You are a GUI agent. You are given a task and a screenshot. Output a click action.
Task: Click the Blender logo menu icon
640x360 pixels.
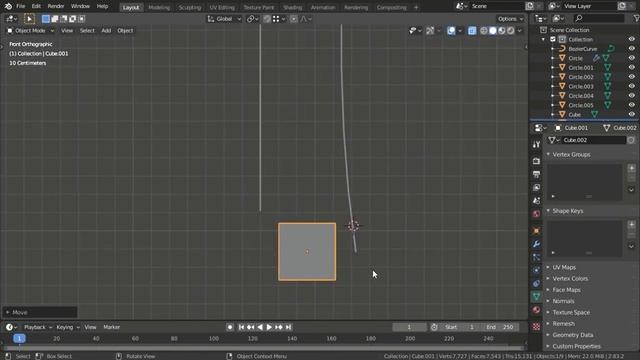[x=8, y=6]
